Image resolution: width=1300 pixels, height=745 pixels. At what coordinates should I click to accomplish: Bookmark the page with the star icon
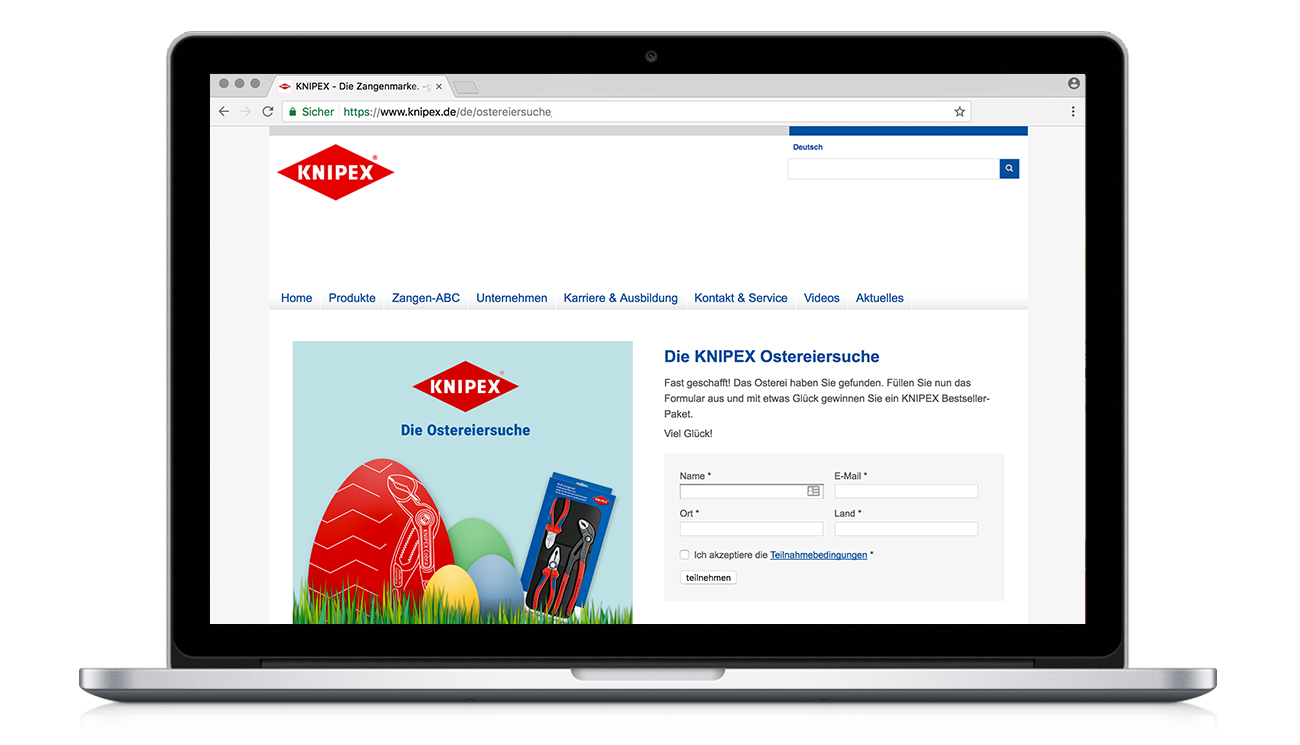point(960,112)
